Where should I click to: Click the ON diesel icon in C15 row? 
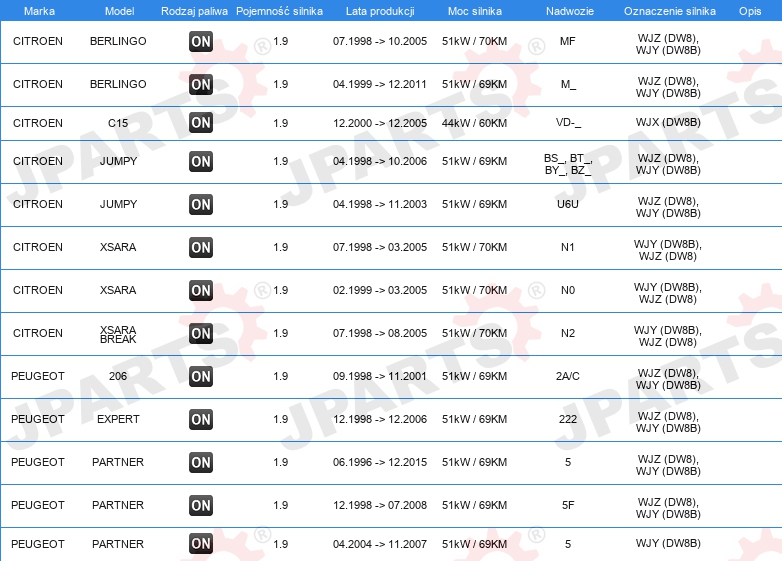(201, 123)
